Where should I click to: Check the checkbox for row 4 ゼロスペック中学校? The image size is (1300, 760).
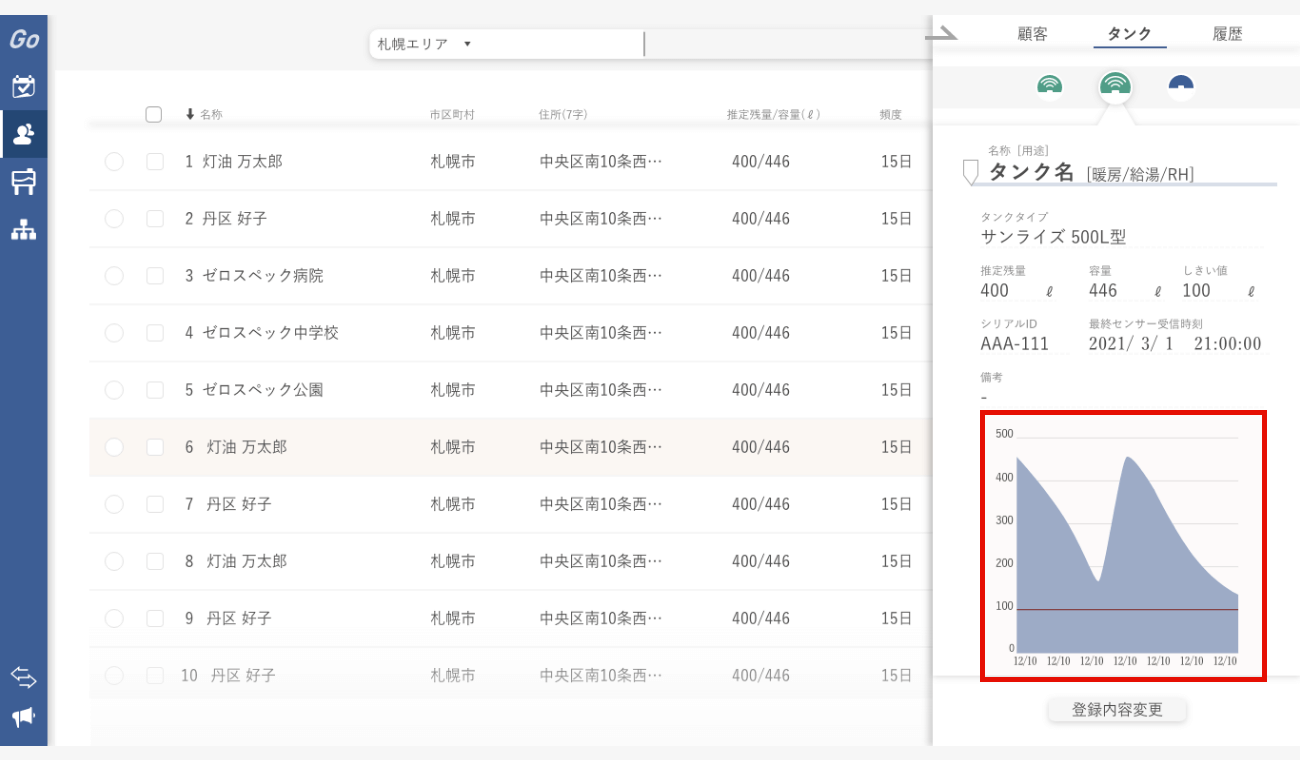pyautogui.click(x=155, y=332)
